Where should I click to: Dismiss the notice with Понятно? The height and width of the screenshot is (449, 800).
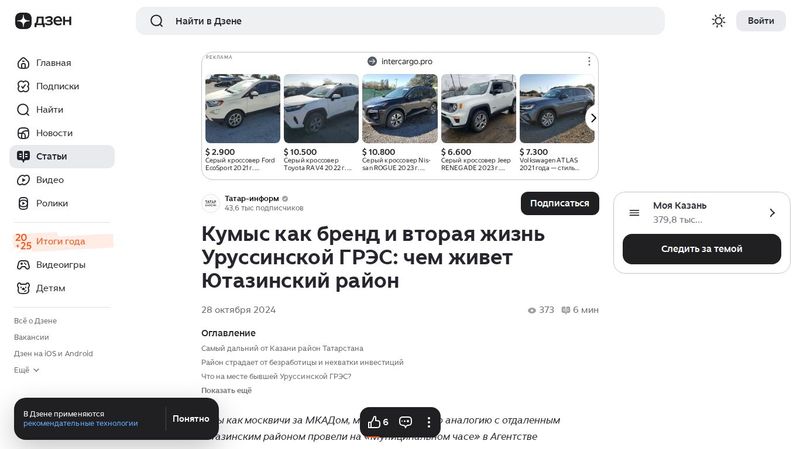click(x=191, y=419)
